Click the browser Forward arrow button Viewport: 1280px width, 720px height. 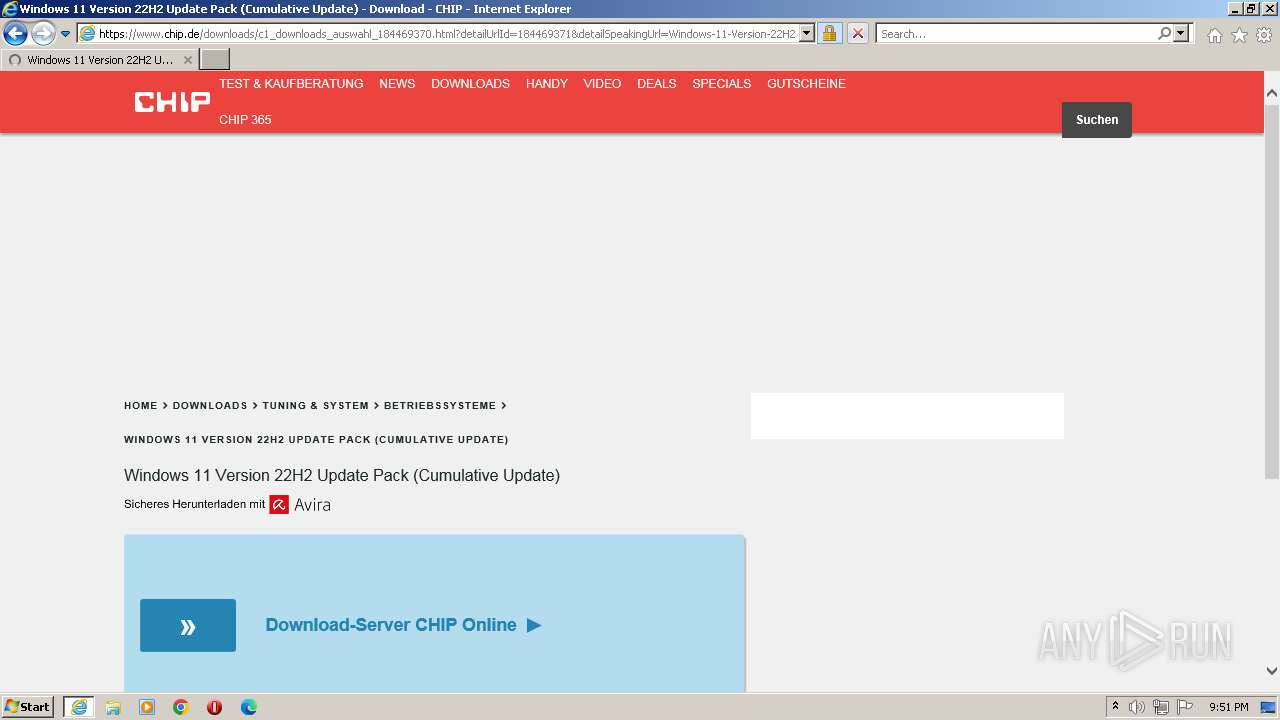pos(43,34)
